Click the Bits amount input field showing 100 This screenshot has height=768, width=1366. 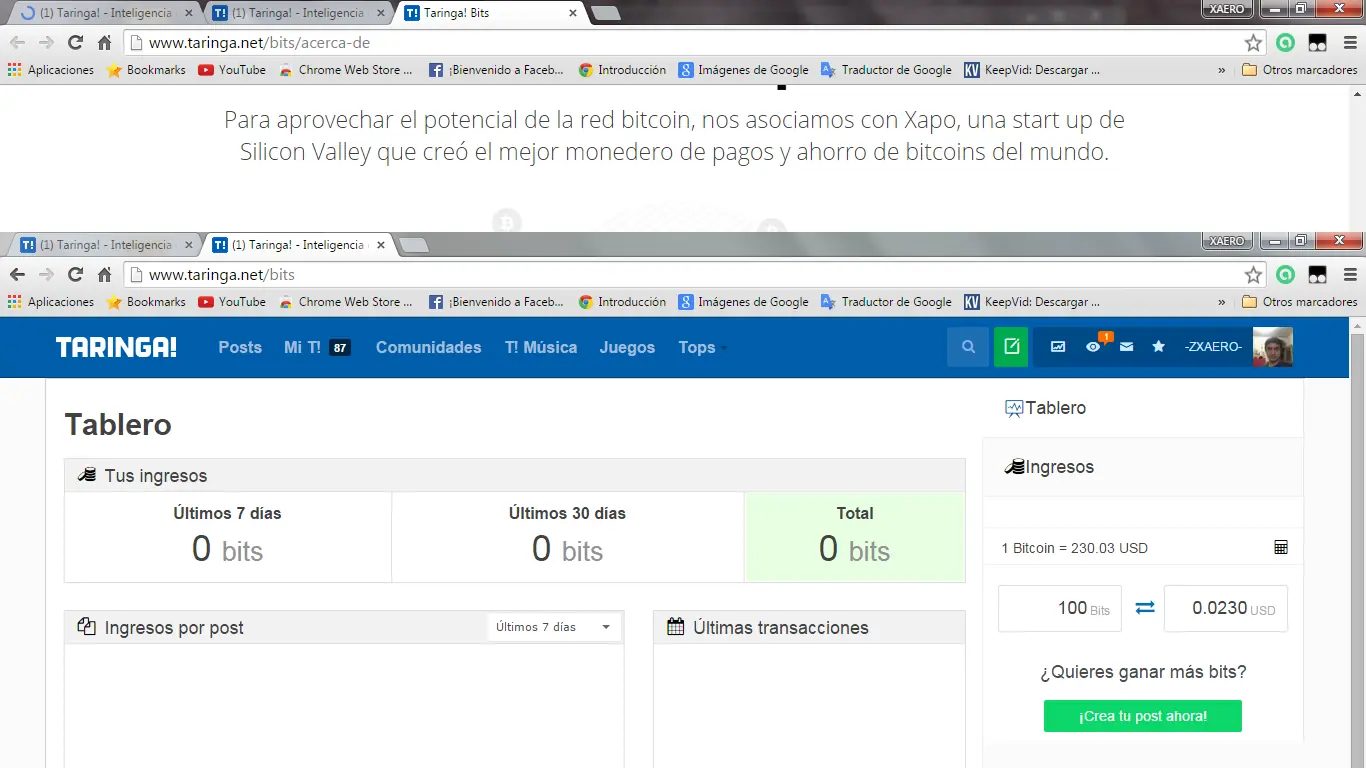[1060, 608]
